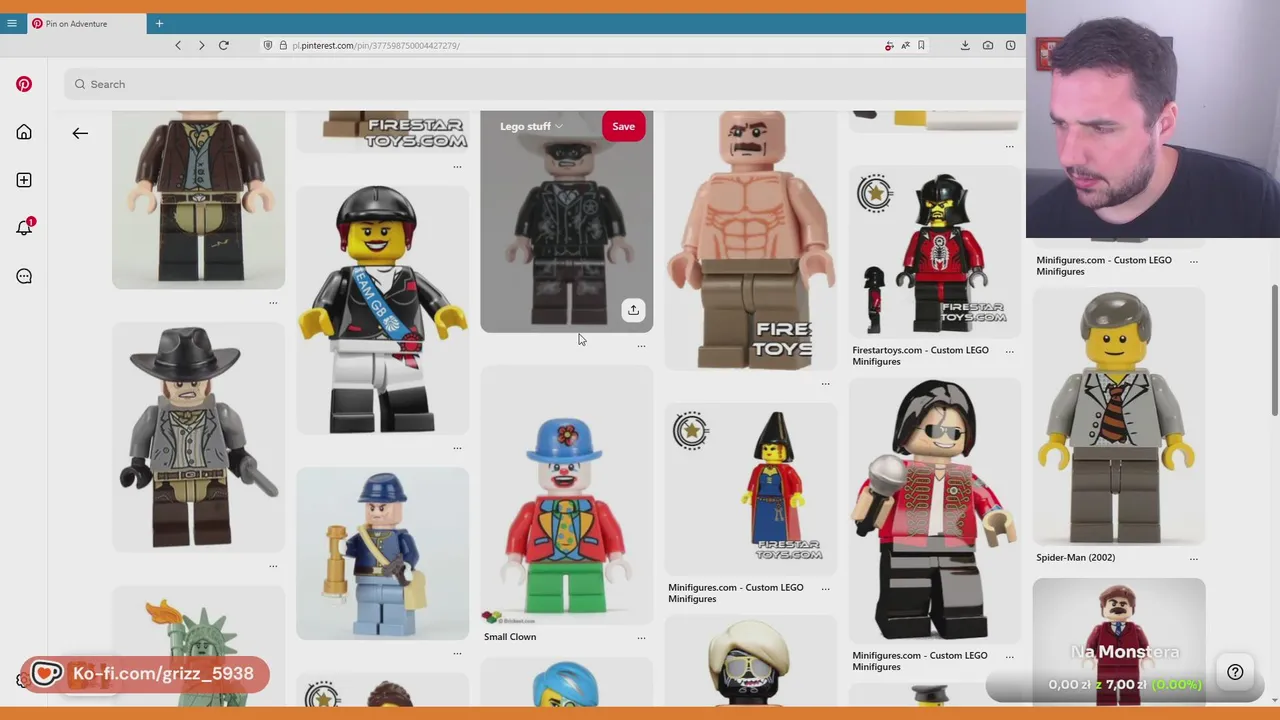Open the browser main menu icon
1280x720 pixels.
coord(12,23)
